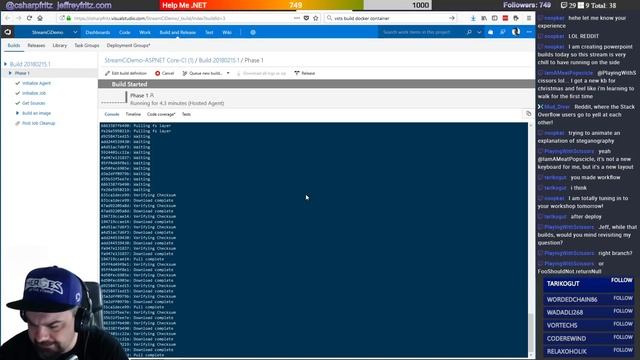Collapse the Phase 1 tree node
The width and height of the screenshot is (640, 360).
pyautogui.click(x=10, y=73)
